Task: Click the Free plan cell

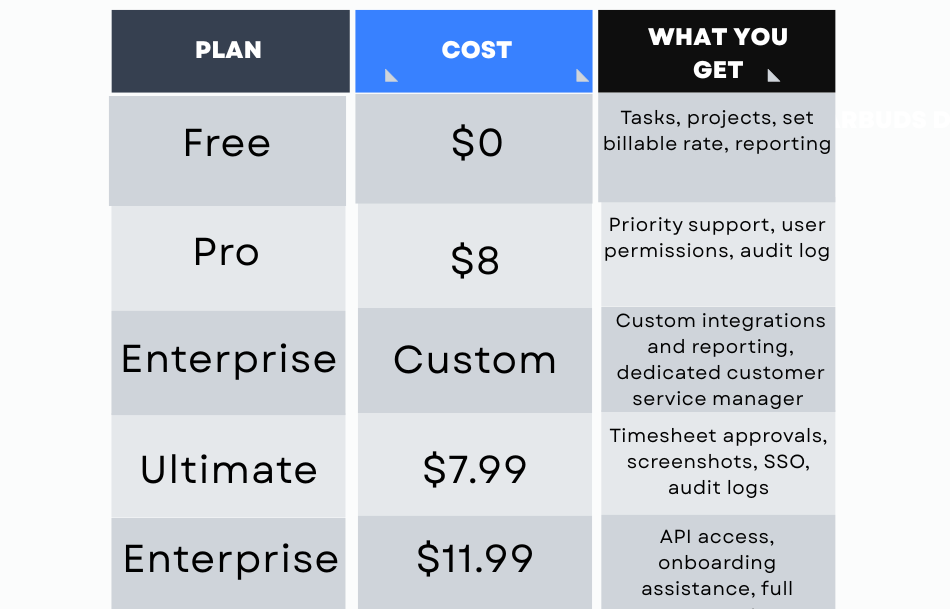Action: (228, 151)
